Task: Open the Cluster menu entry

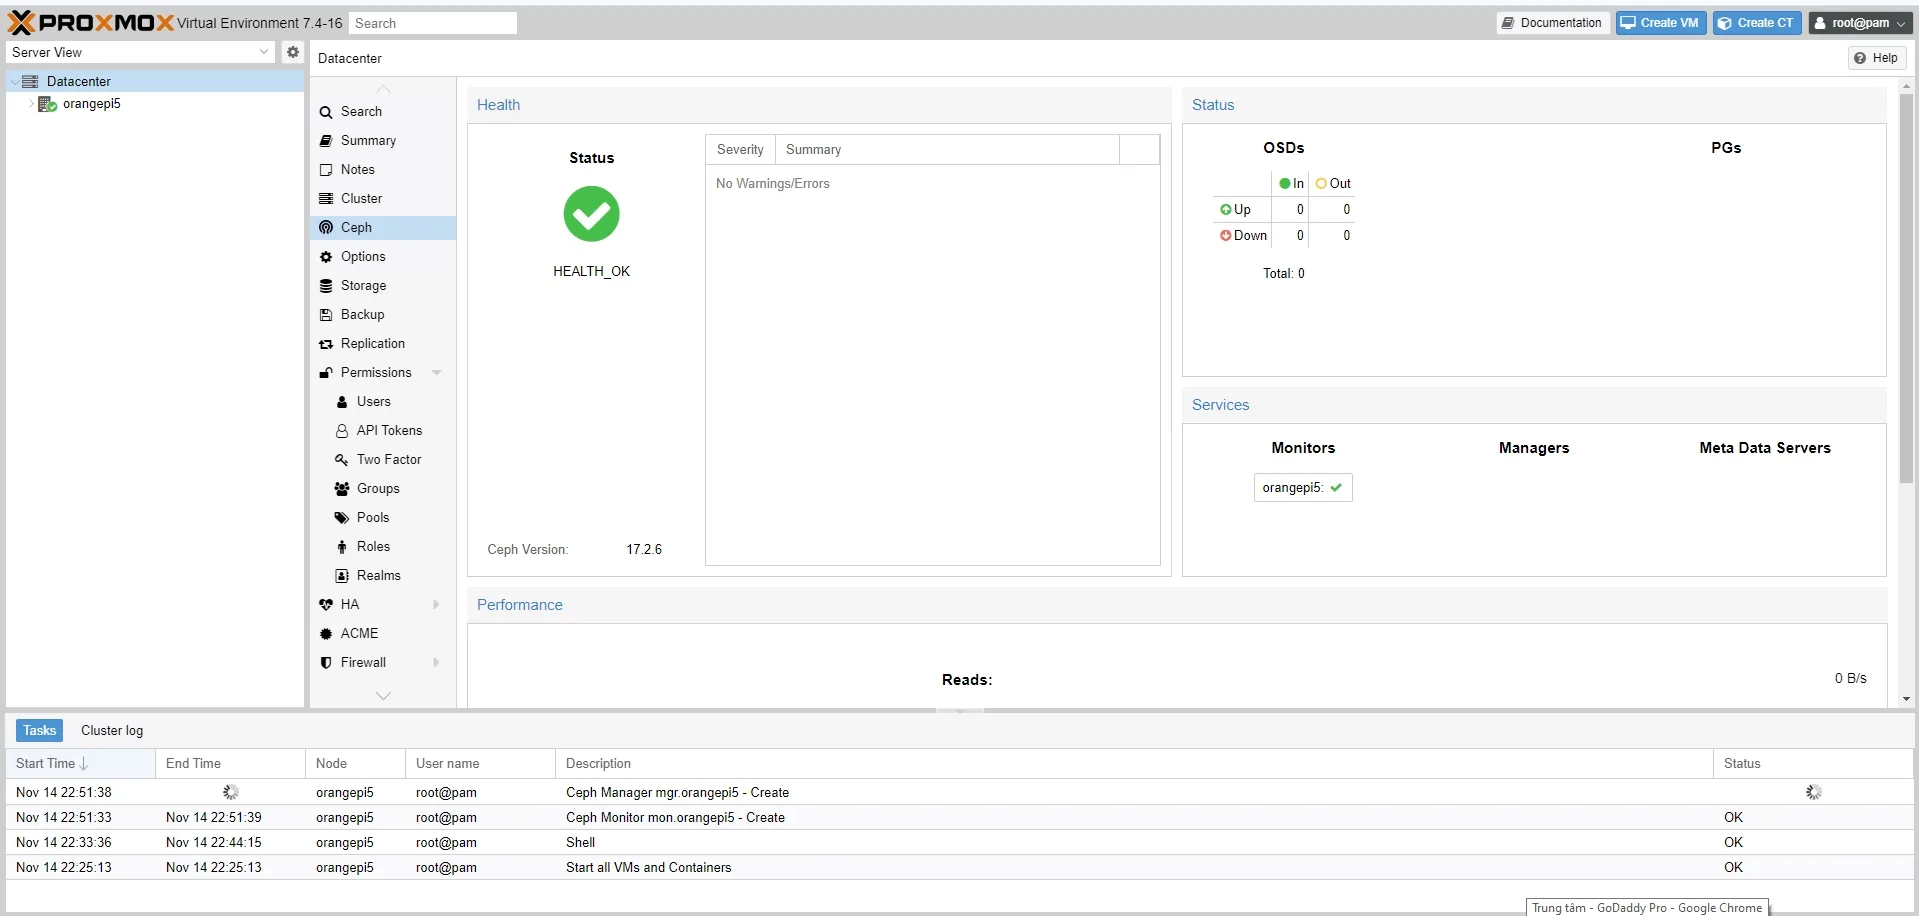Action: pyautogui.click(x=383, y=199)
